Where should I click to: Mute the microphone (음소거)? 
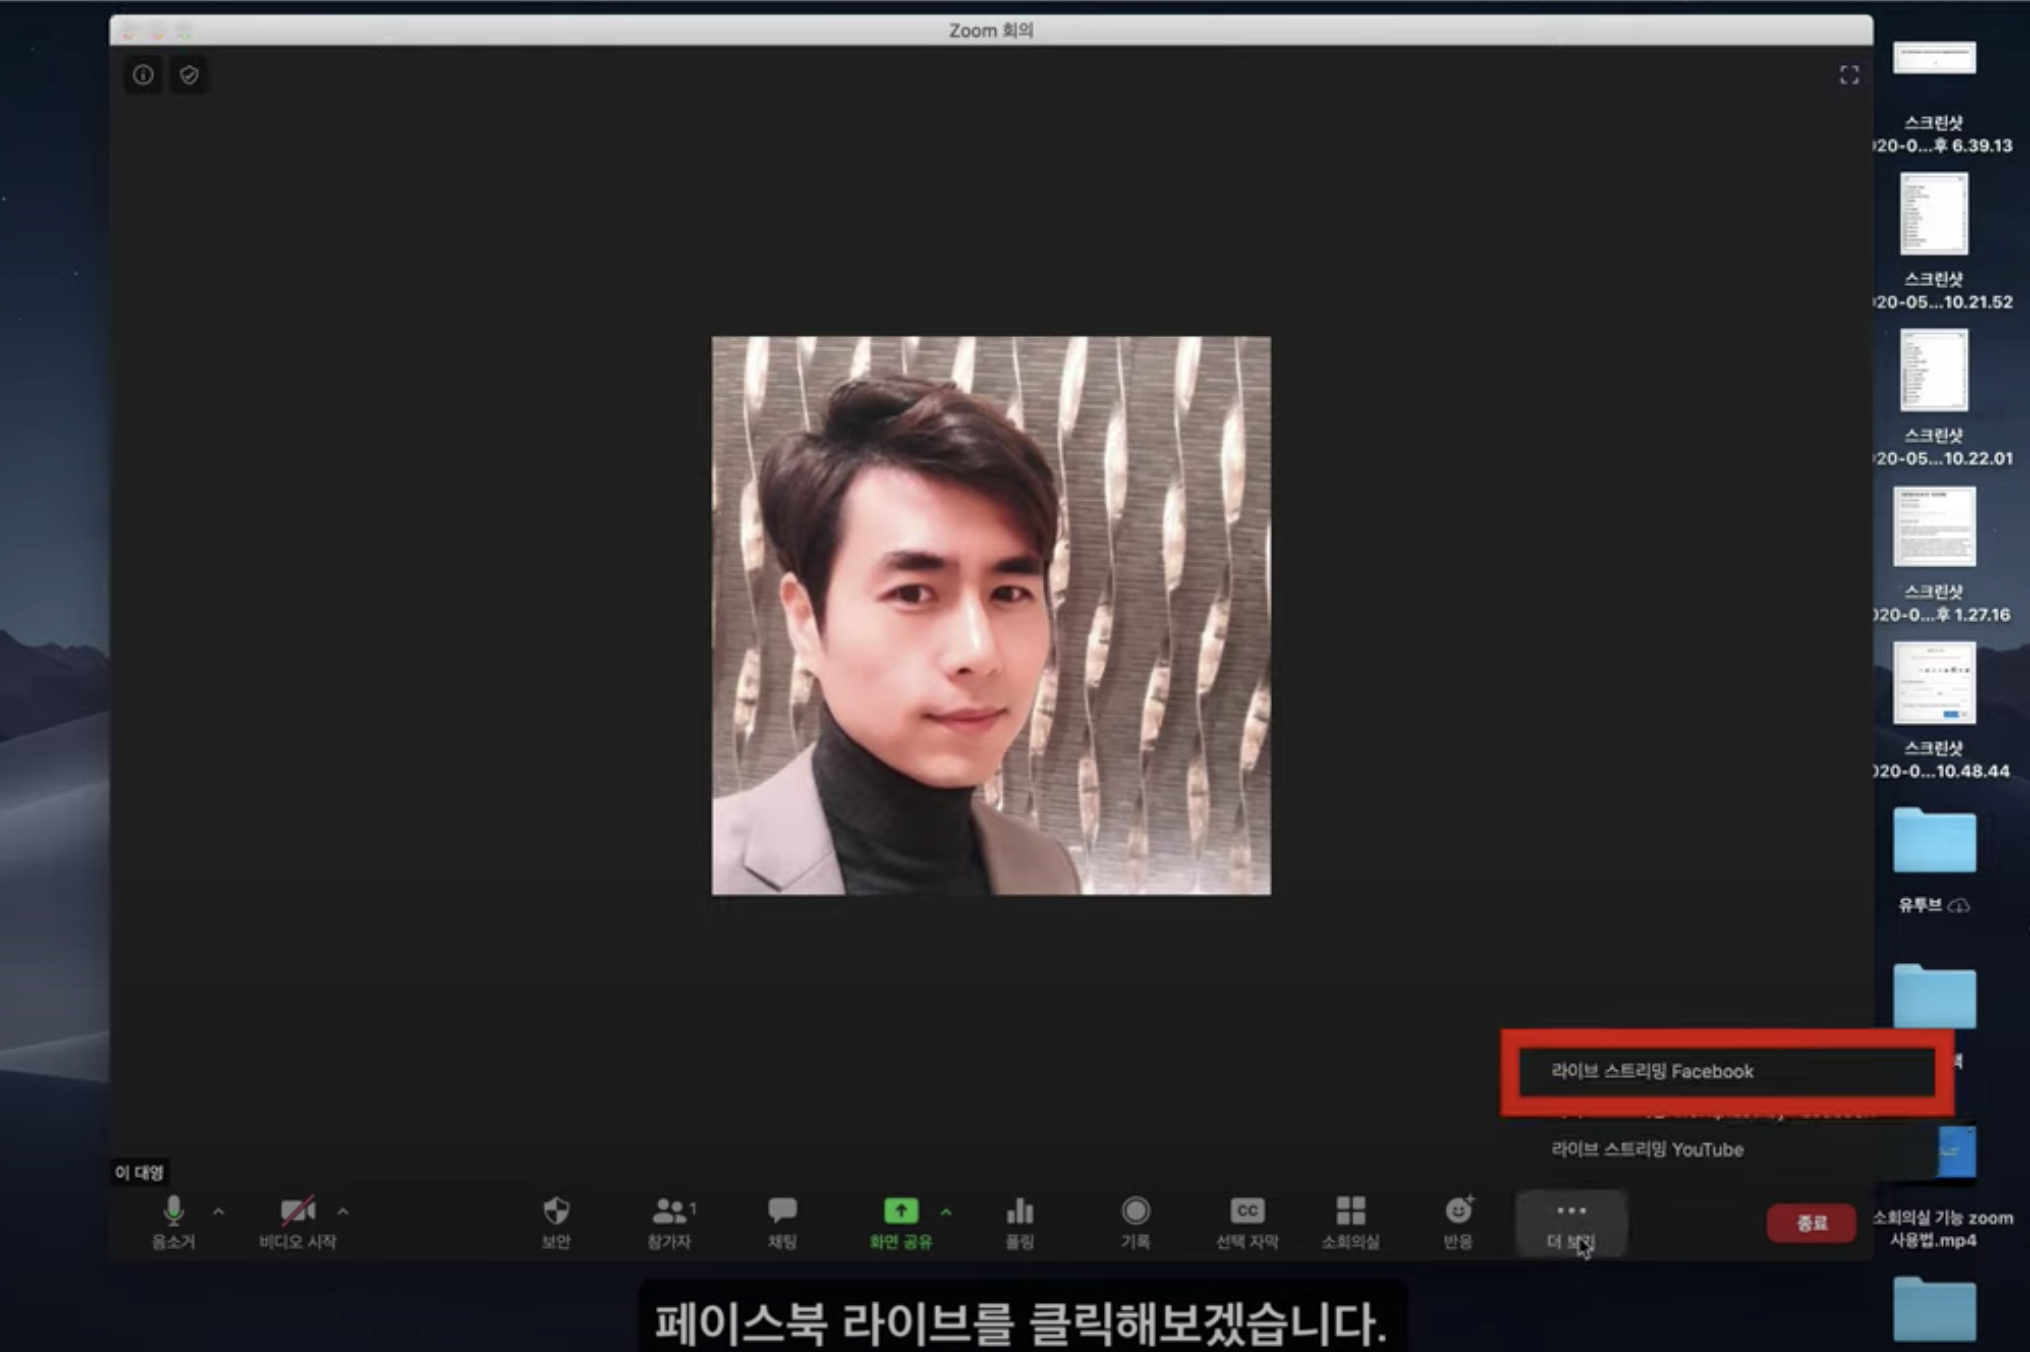tap(173, 1222)
